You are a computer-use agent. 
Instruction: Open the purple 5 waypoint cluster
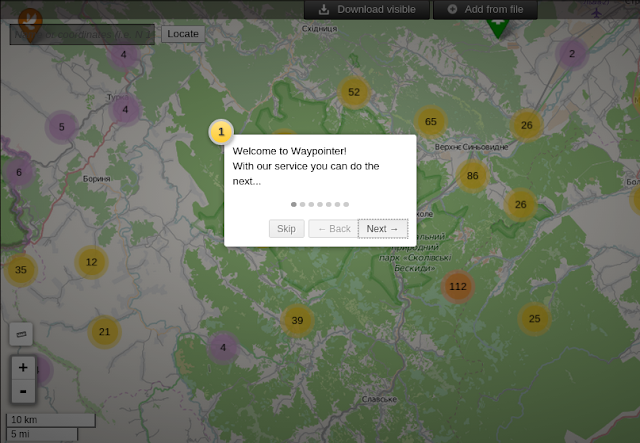[x=62, y=127]
